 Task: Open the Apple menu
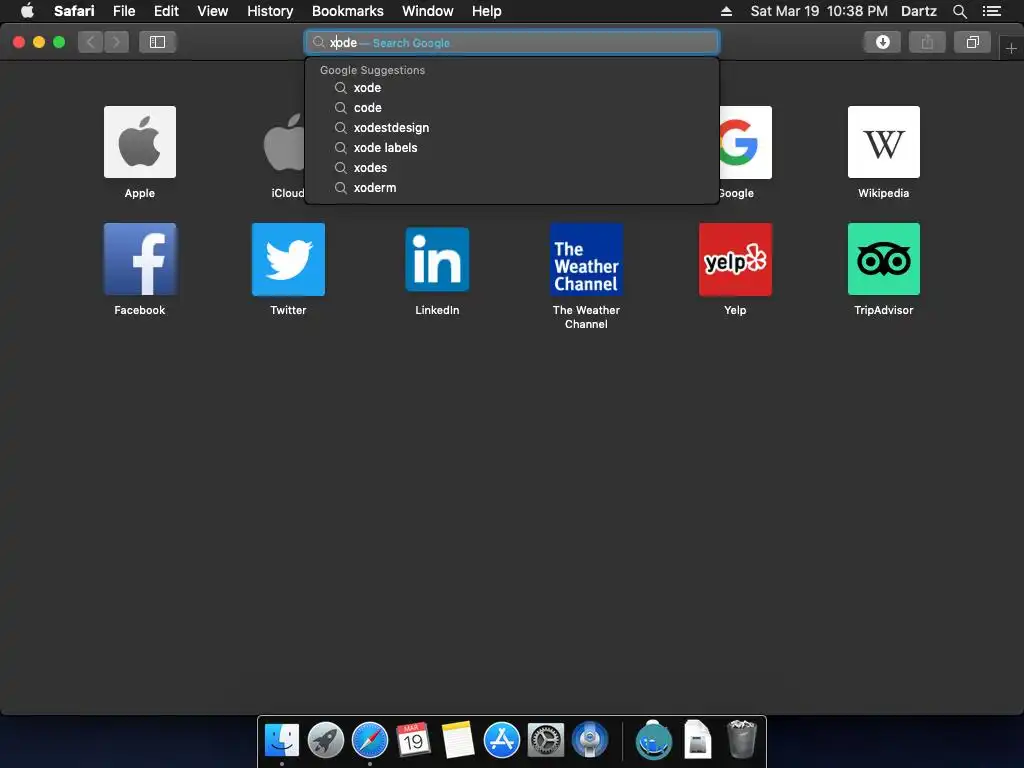(27, 11)
